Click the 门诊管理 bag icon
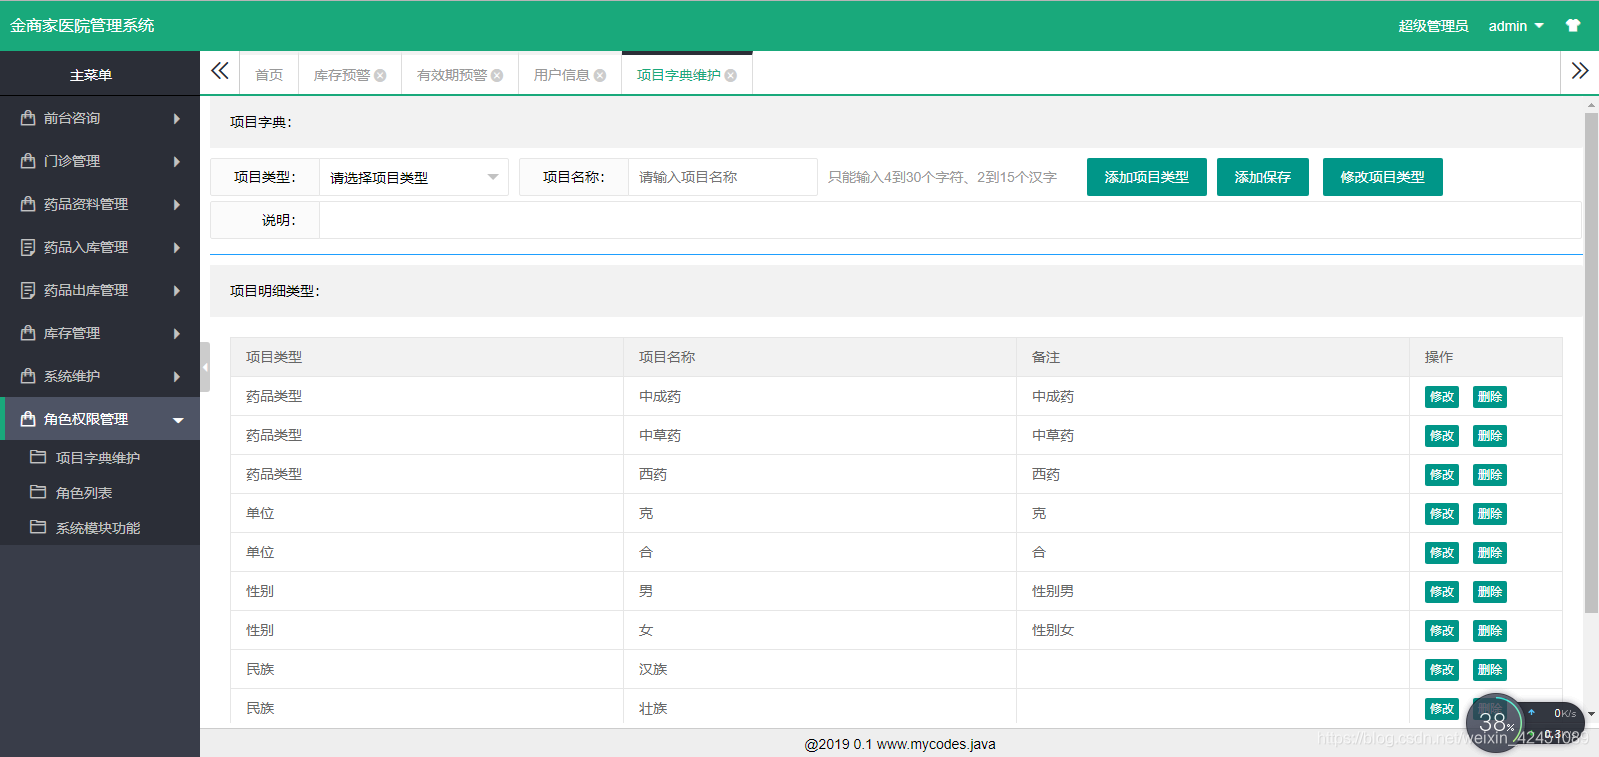The height and width of the screenshot is (757, 1599). pyautogui.click(x=28, y=161)
